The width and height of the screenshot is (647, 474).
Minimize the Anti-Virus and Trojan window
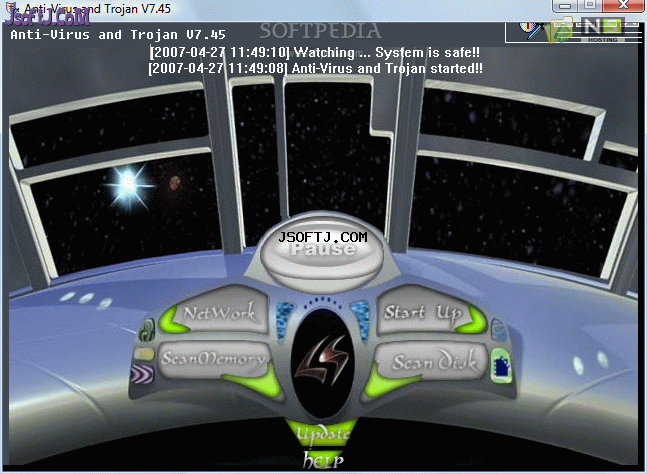[x=564, y=6]
